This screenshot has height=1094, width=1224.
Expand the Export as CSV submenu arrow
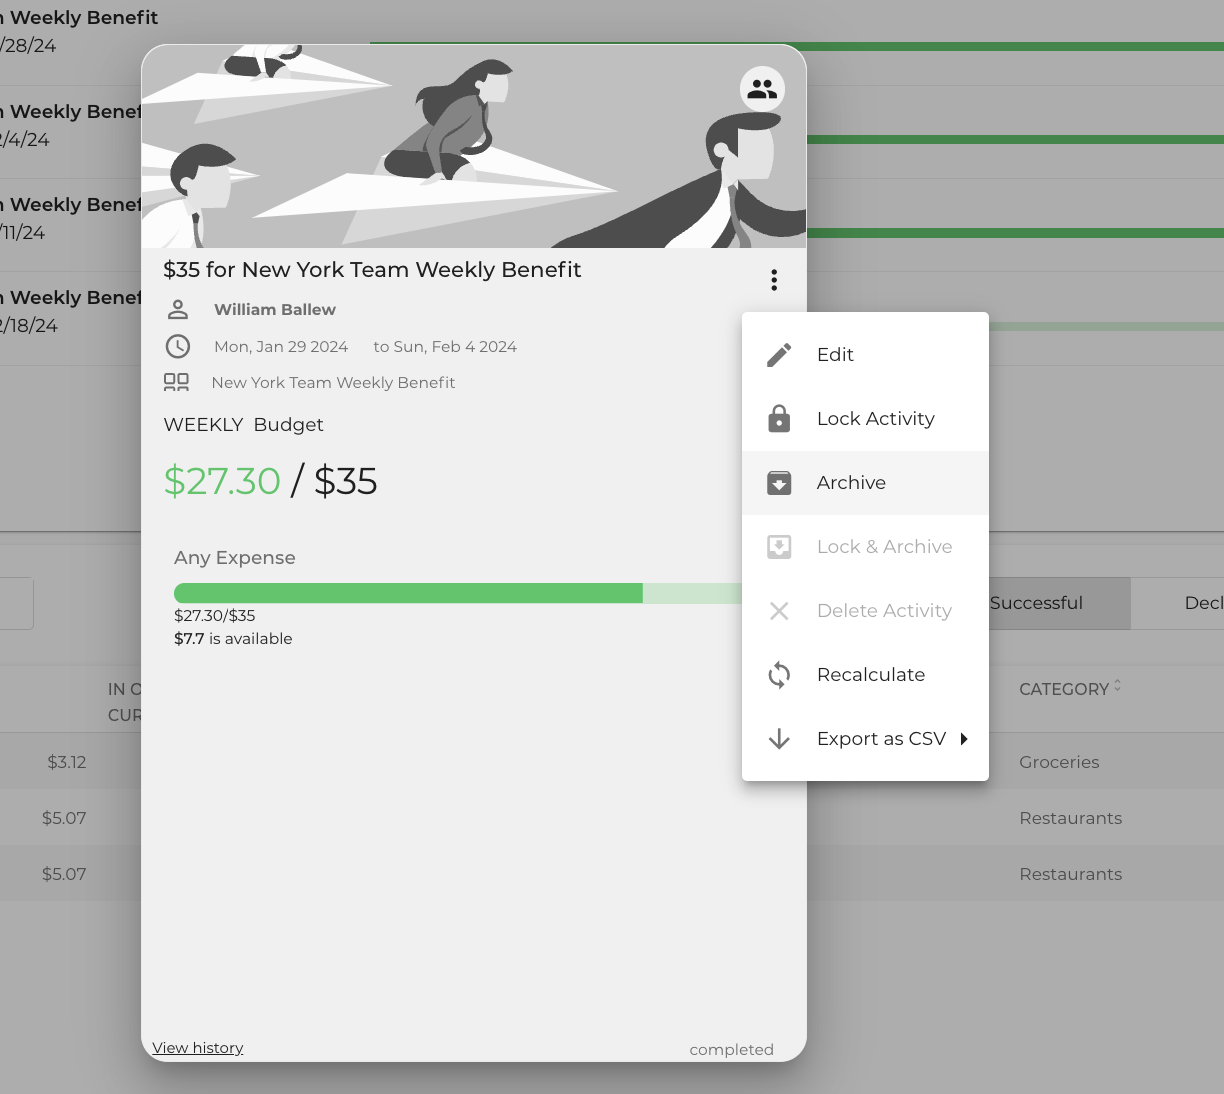tap(964, 739)
